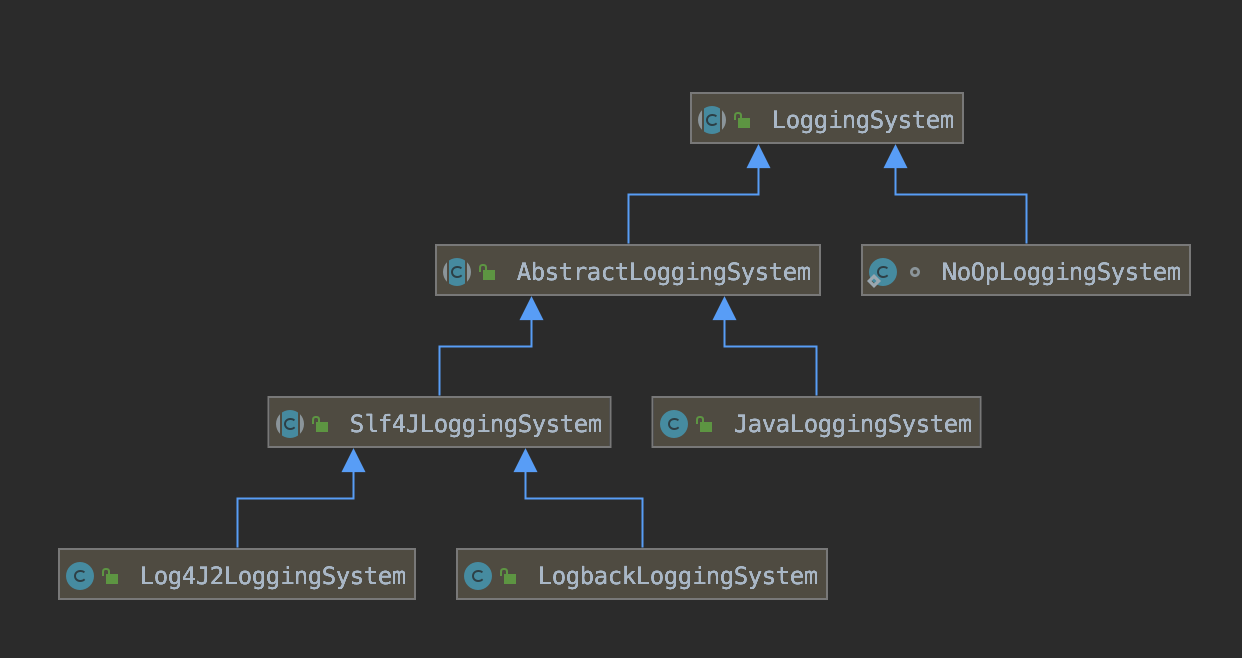This screenshot has height=658, width=1242.
Task: Select the AbstractLoggingSystem class name
Action: pos(664,272)
